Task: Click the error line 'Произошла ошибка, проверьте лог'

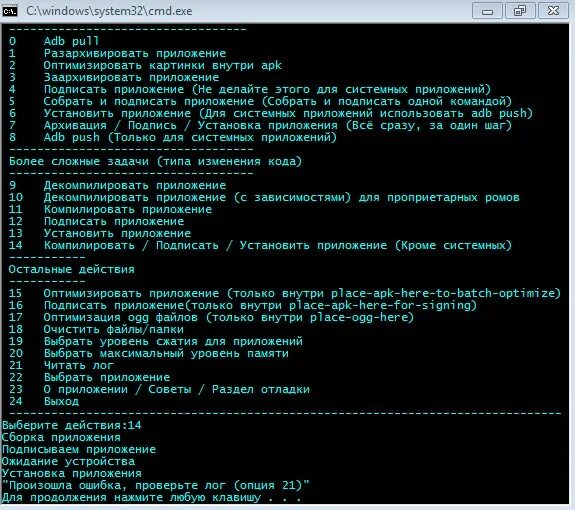Action: pyautogui.click(x=156, y=485)
